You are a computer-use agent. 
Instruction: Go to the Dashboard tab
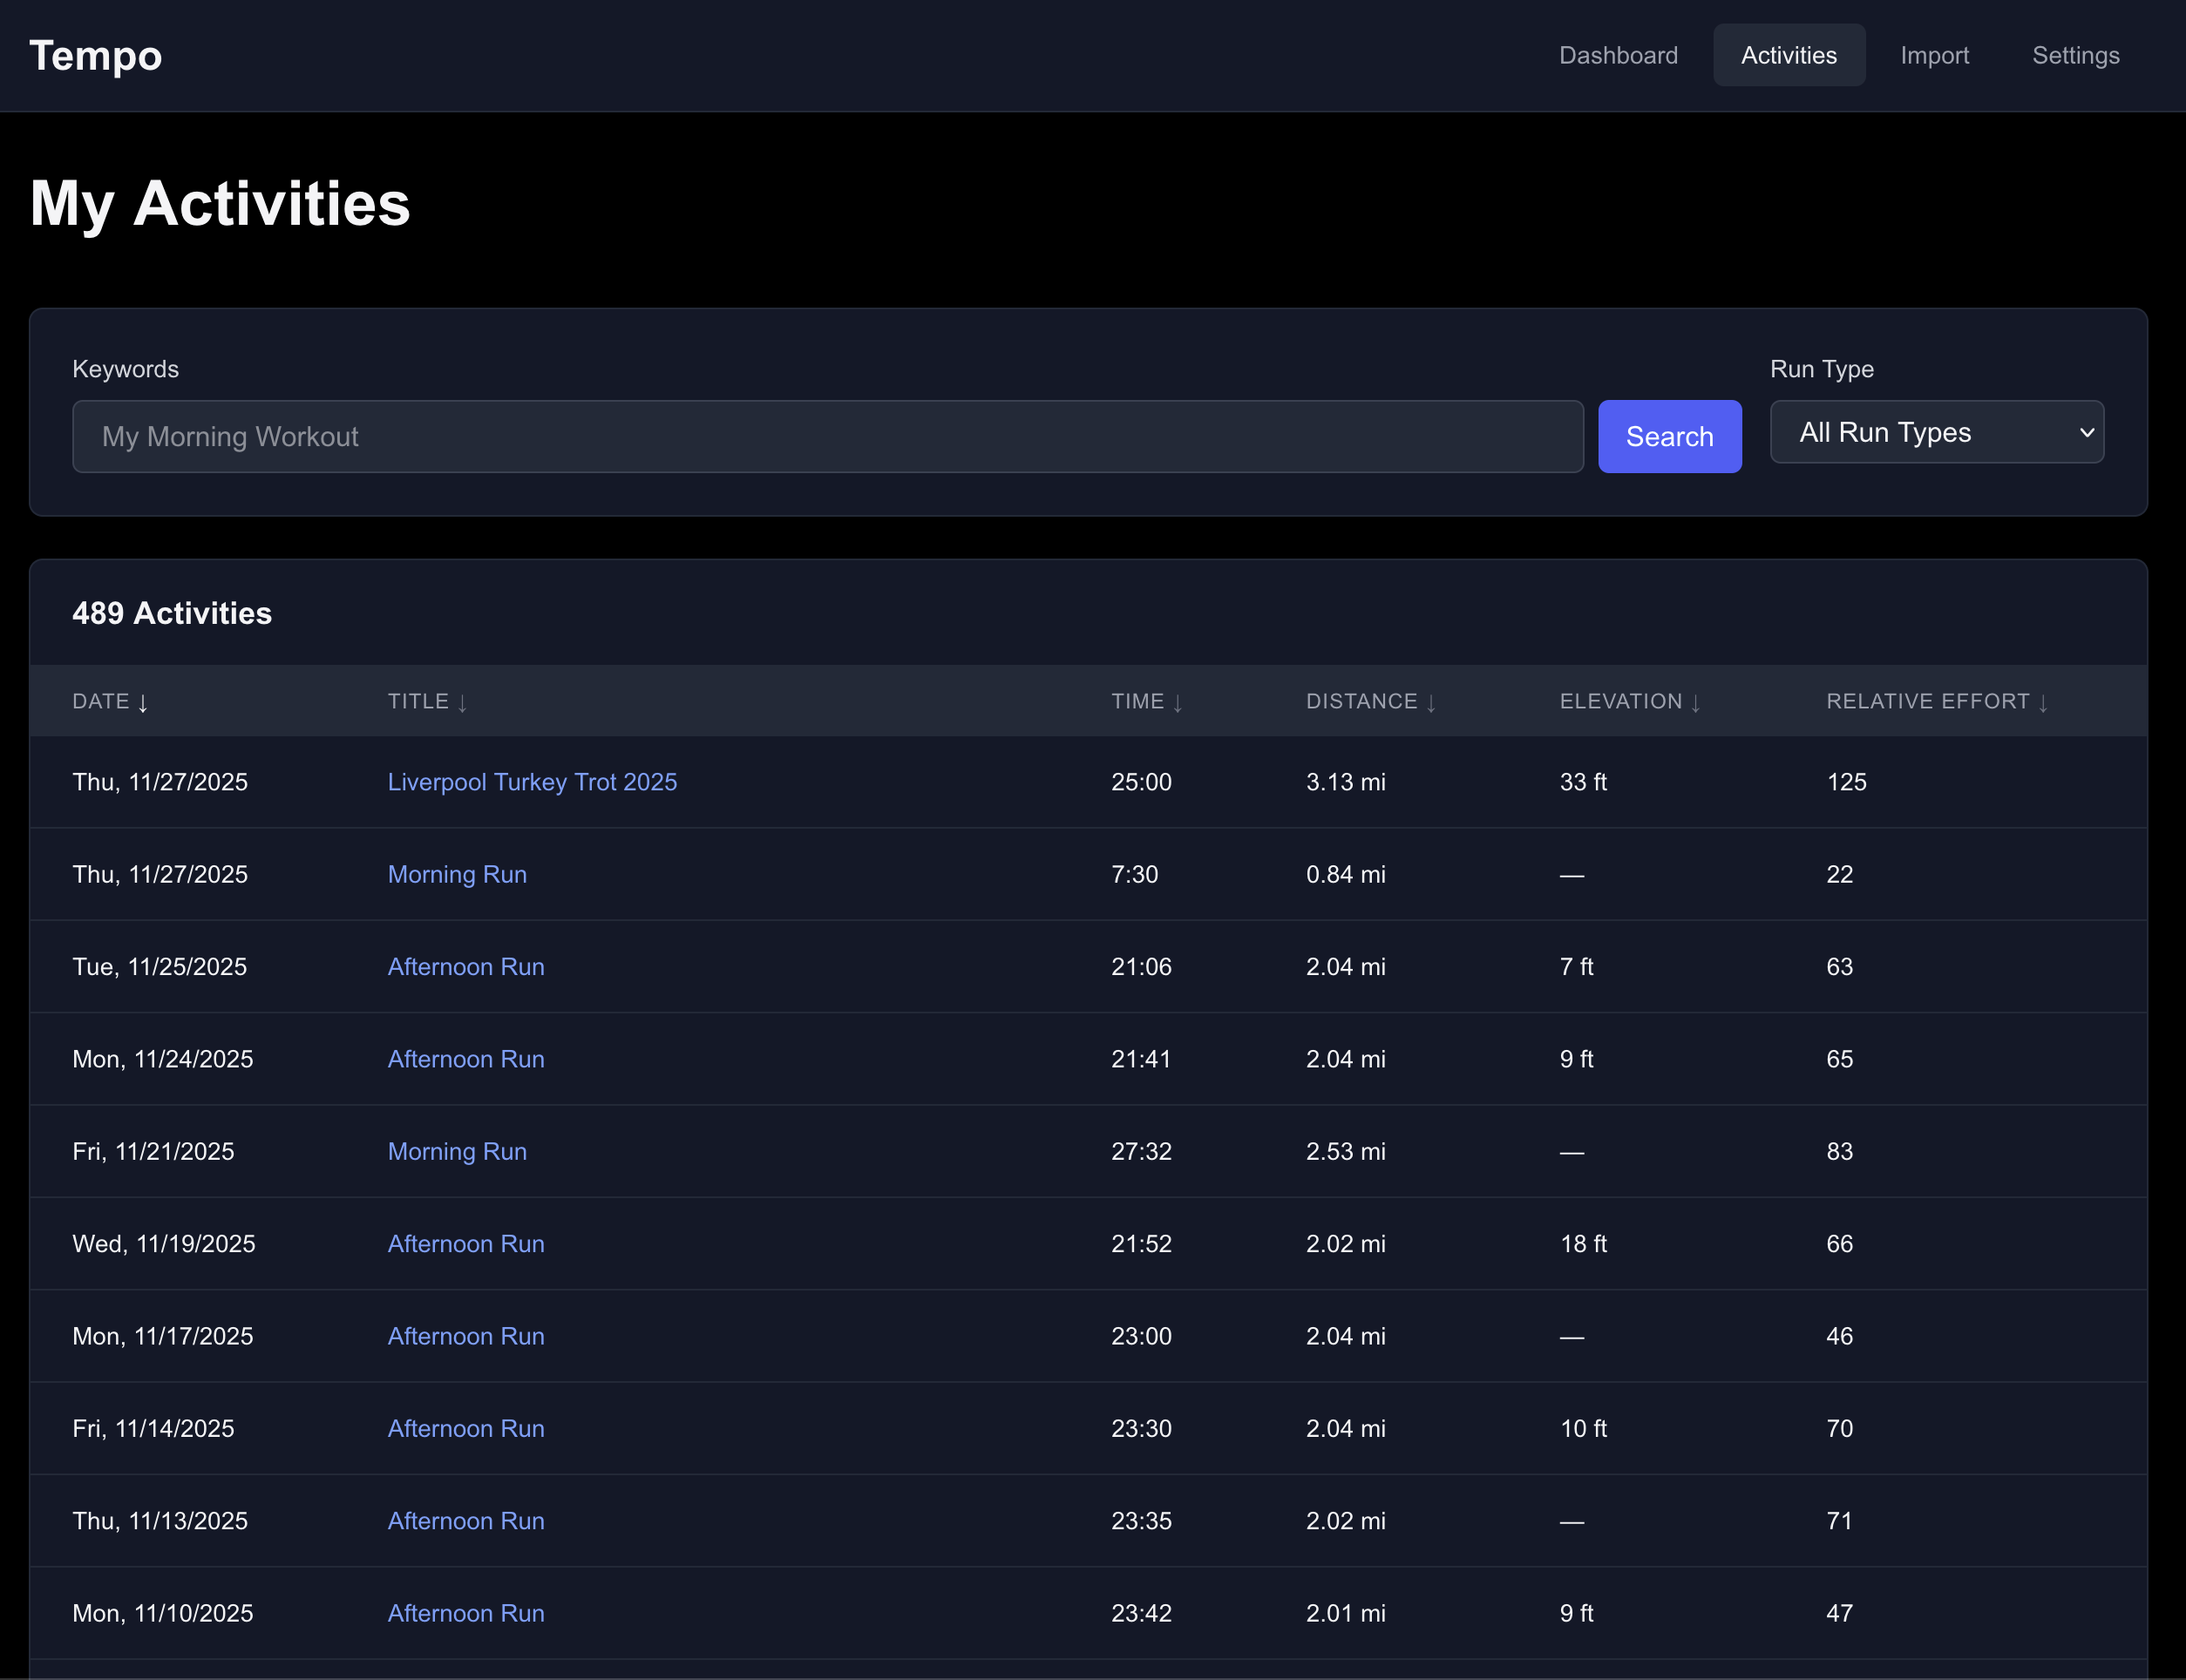pos(1618,55)
